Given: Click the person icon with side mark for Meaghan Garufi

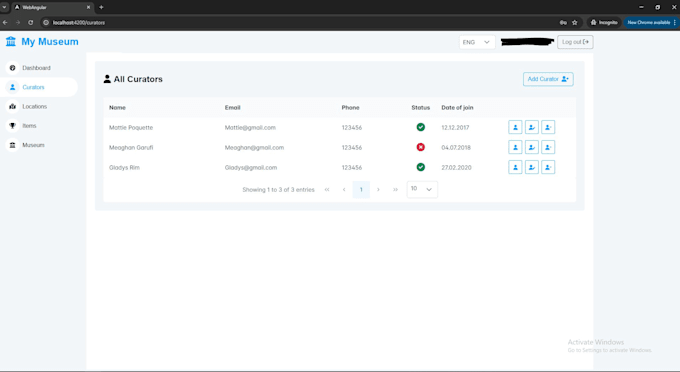Looking at the screenshot, I should [x=548, y=147].
